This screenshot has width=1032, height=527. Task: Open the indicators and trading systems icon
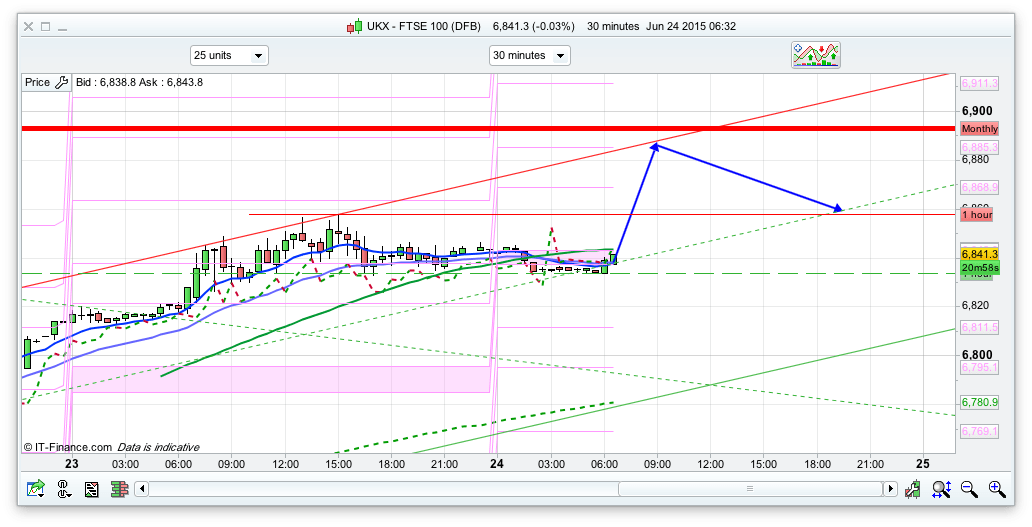pos(816,55)
